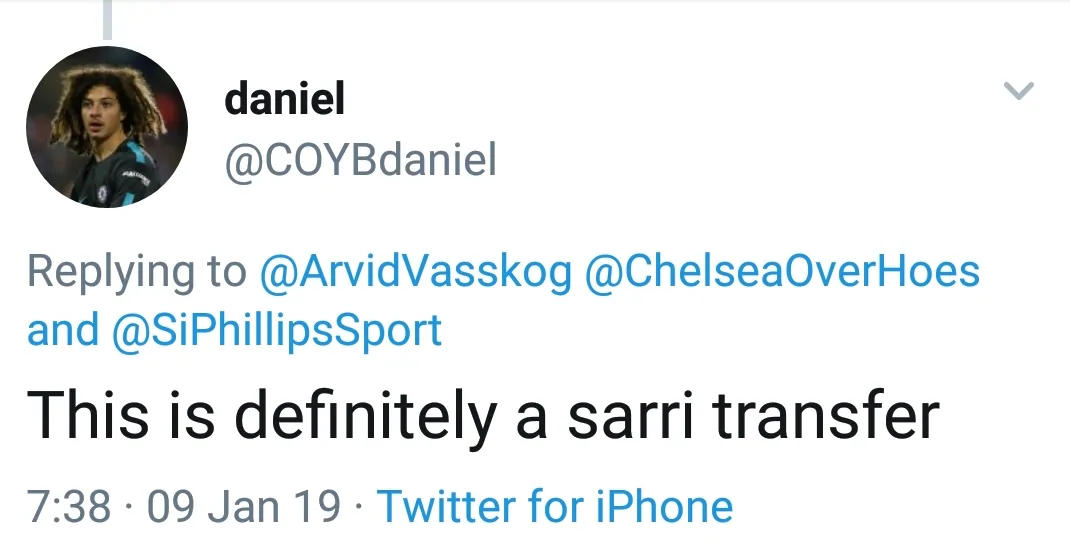Open the @ArvidVasskog mention
The image size is (1070, 556).
414,271
